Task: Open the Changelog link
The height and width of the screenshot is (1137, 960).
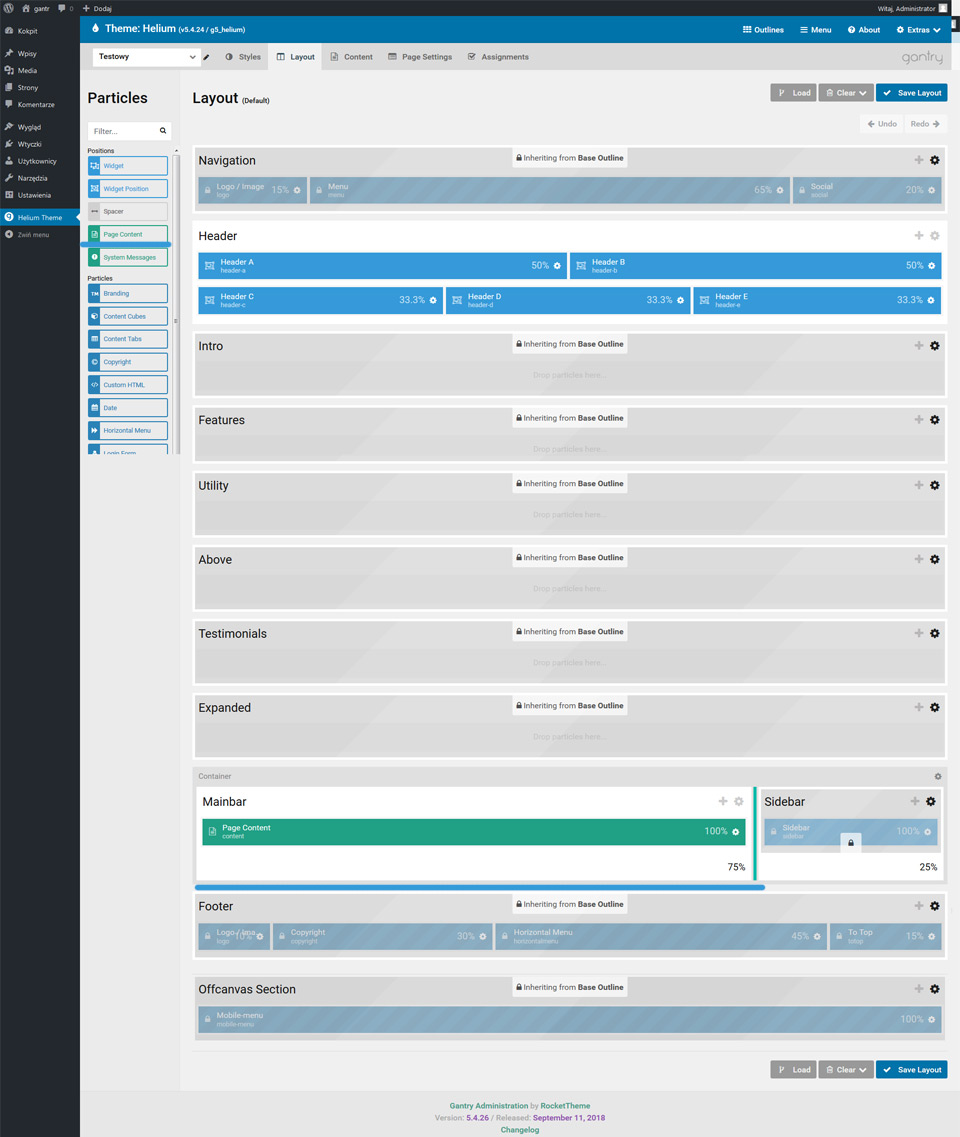Action: point(520,1130)
